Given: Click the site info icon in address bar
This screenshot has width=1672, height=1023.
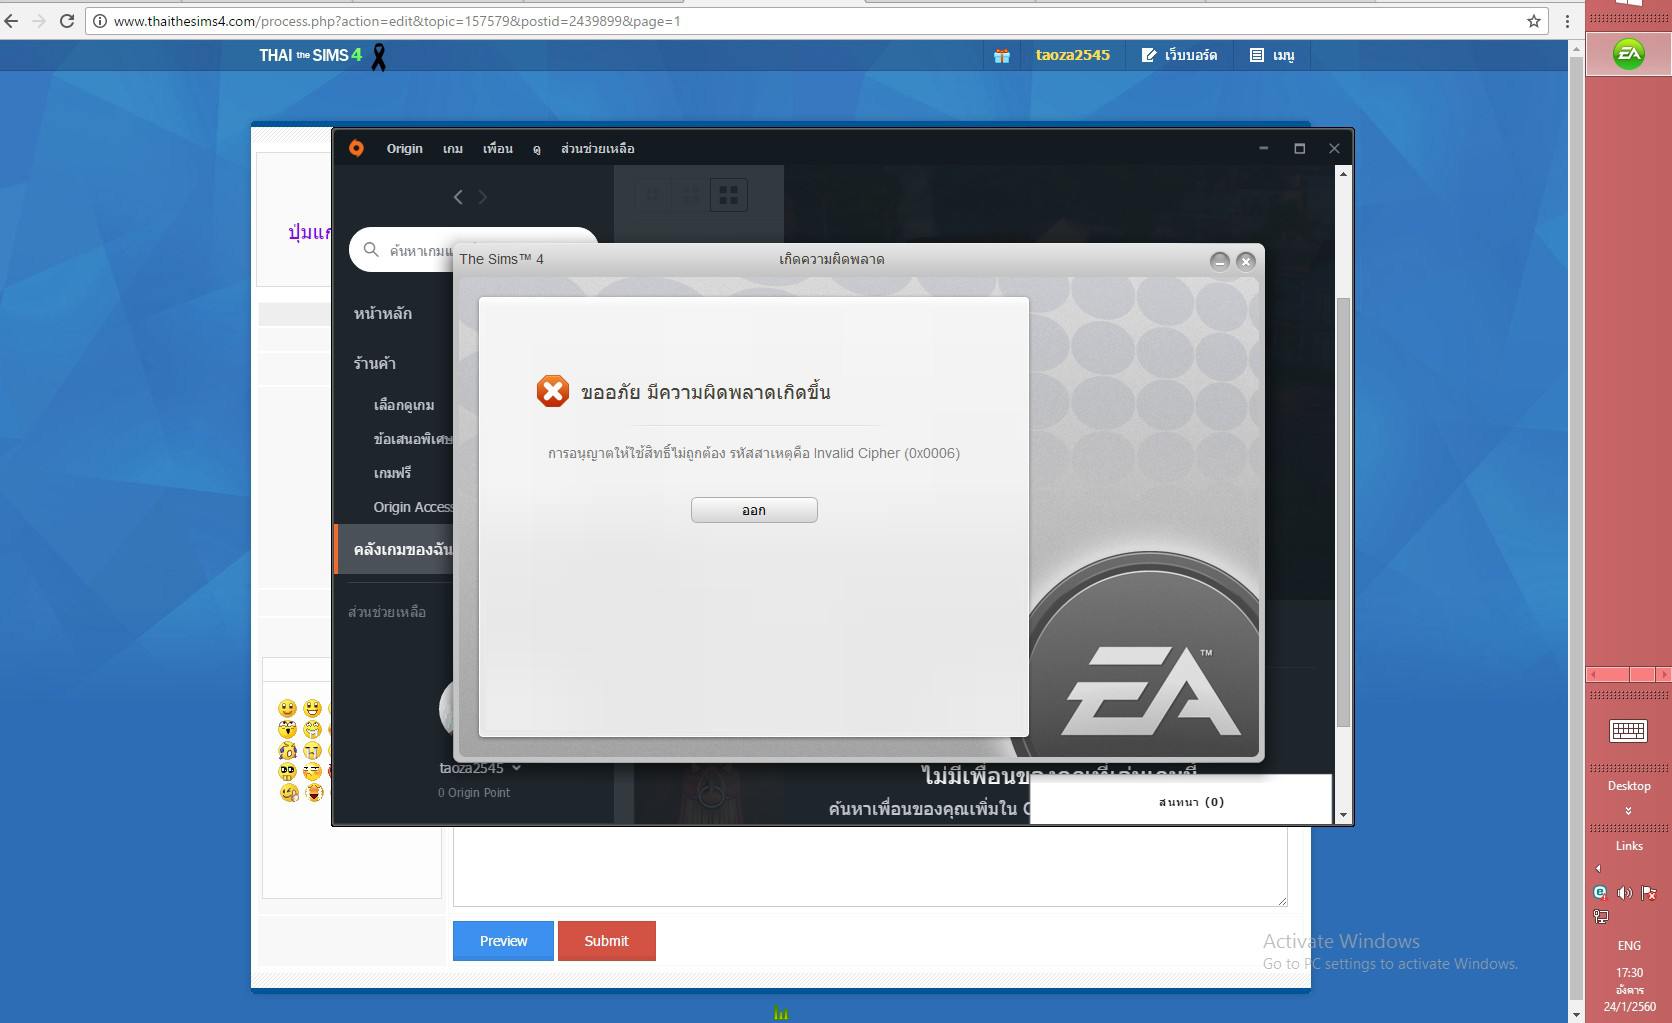Looking at the screenshot, I should [x=100, y=20].
